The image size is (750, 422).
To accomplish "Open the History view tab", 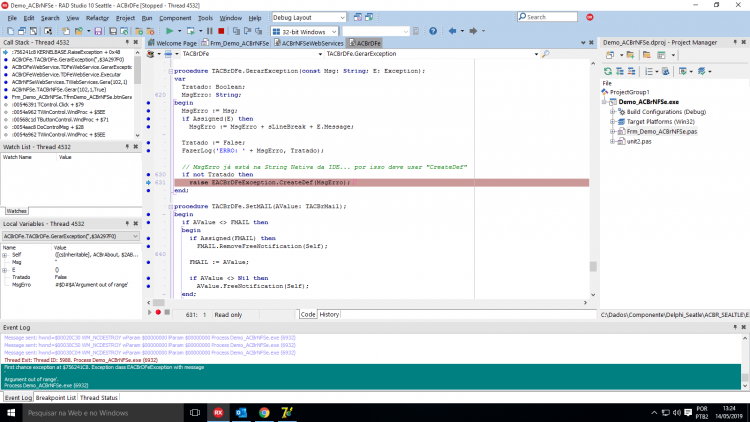I will point(329,314).
